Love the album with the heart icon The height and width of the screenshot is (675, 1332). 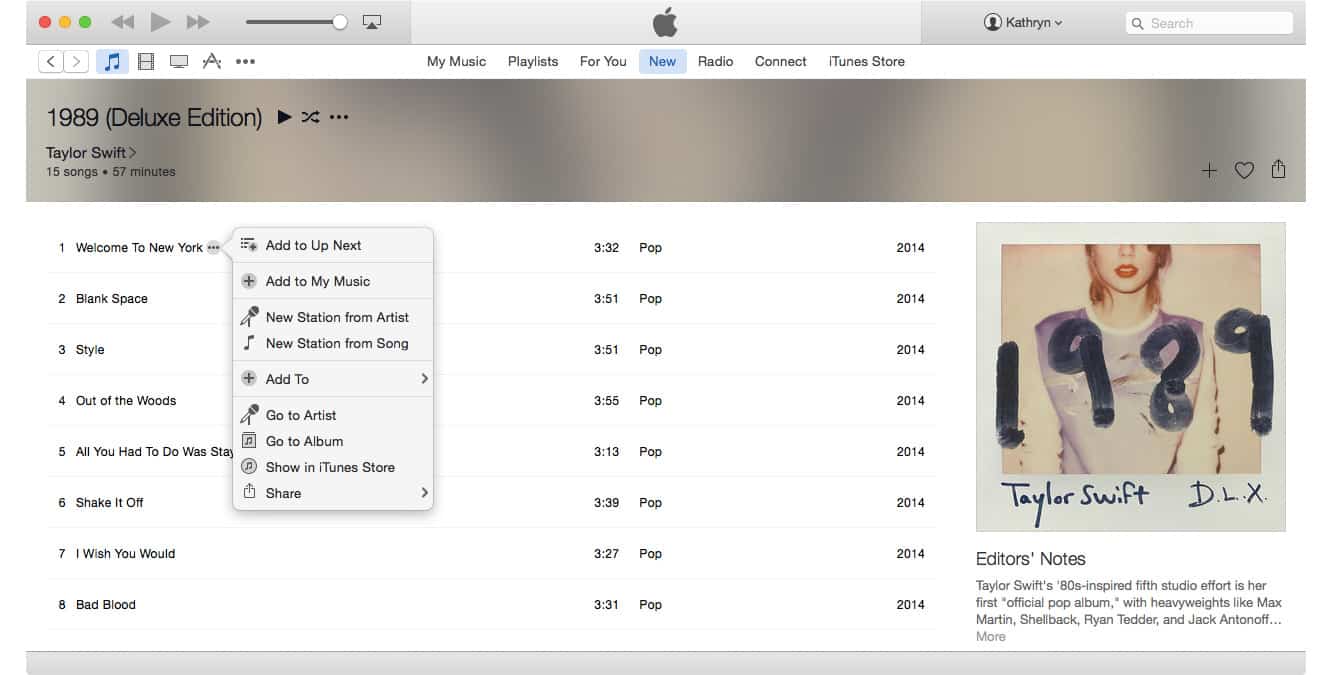click(x=1244, y=171)
